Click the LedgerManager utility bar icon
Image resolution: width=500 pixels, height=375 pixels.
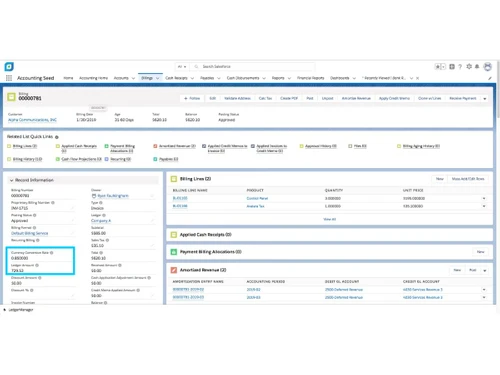[5, 310]
